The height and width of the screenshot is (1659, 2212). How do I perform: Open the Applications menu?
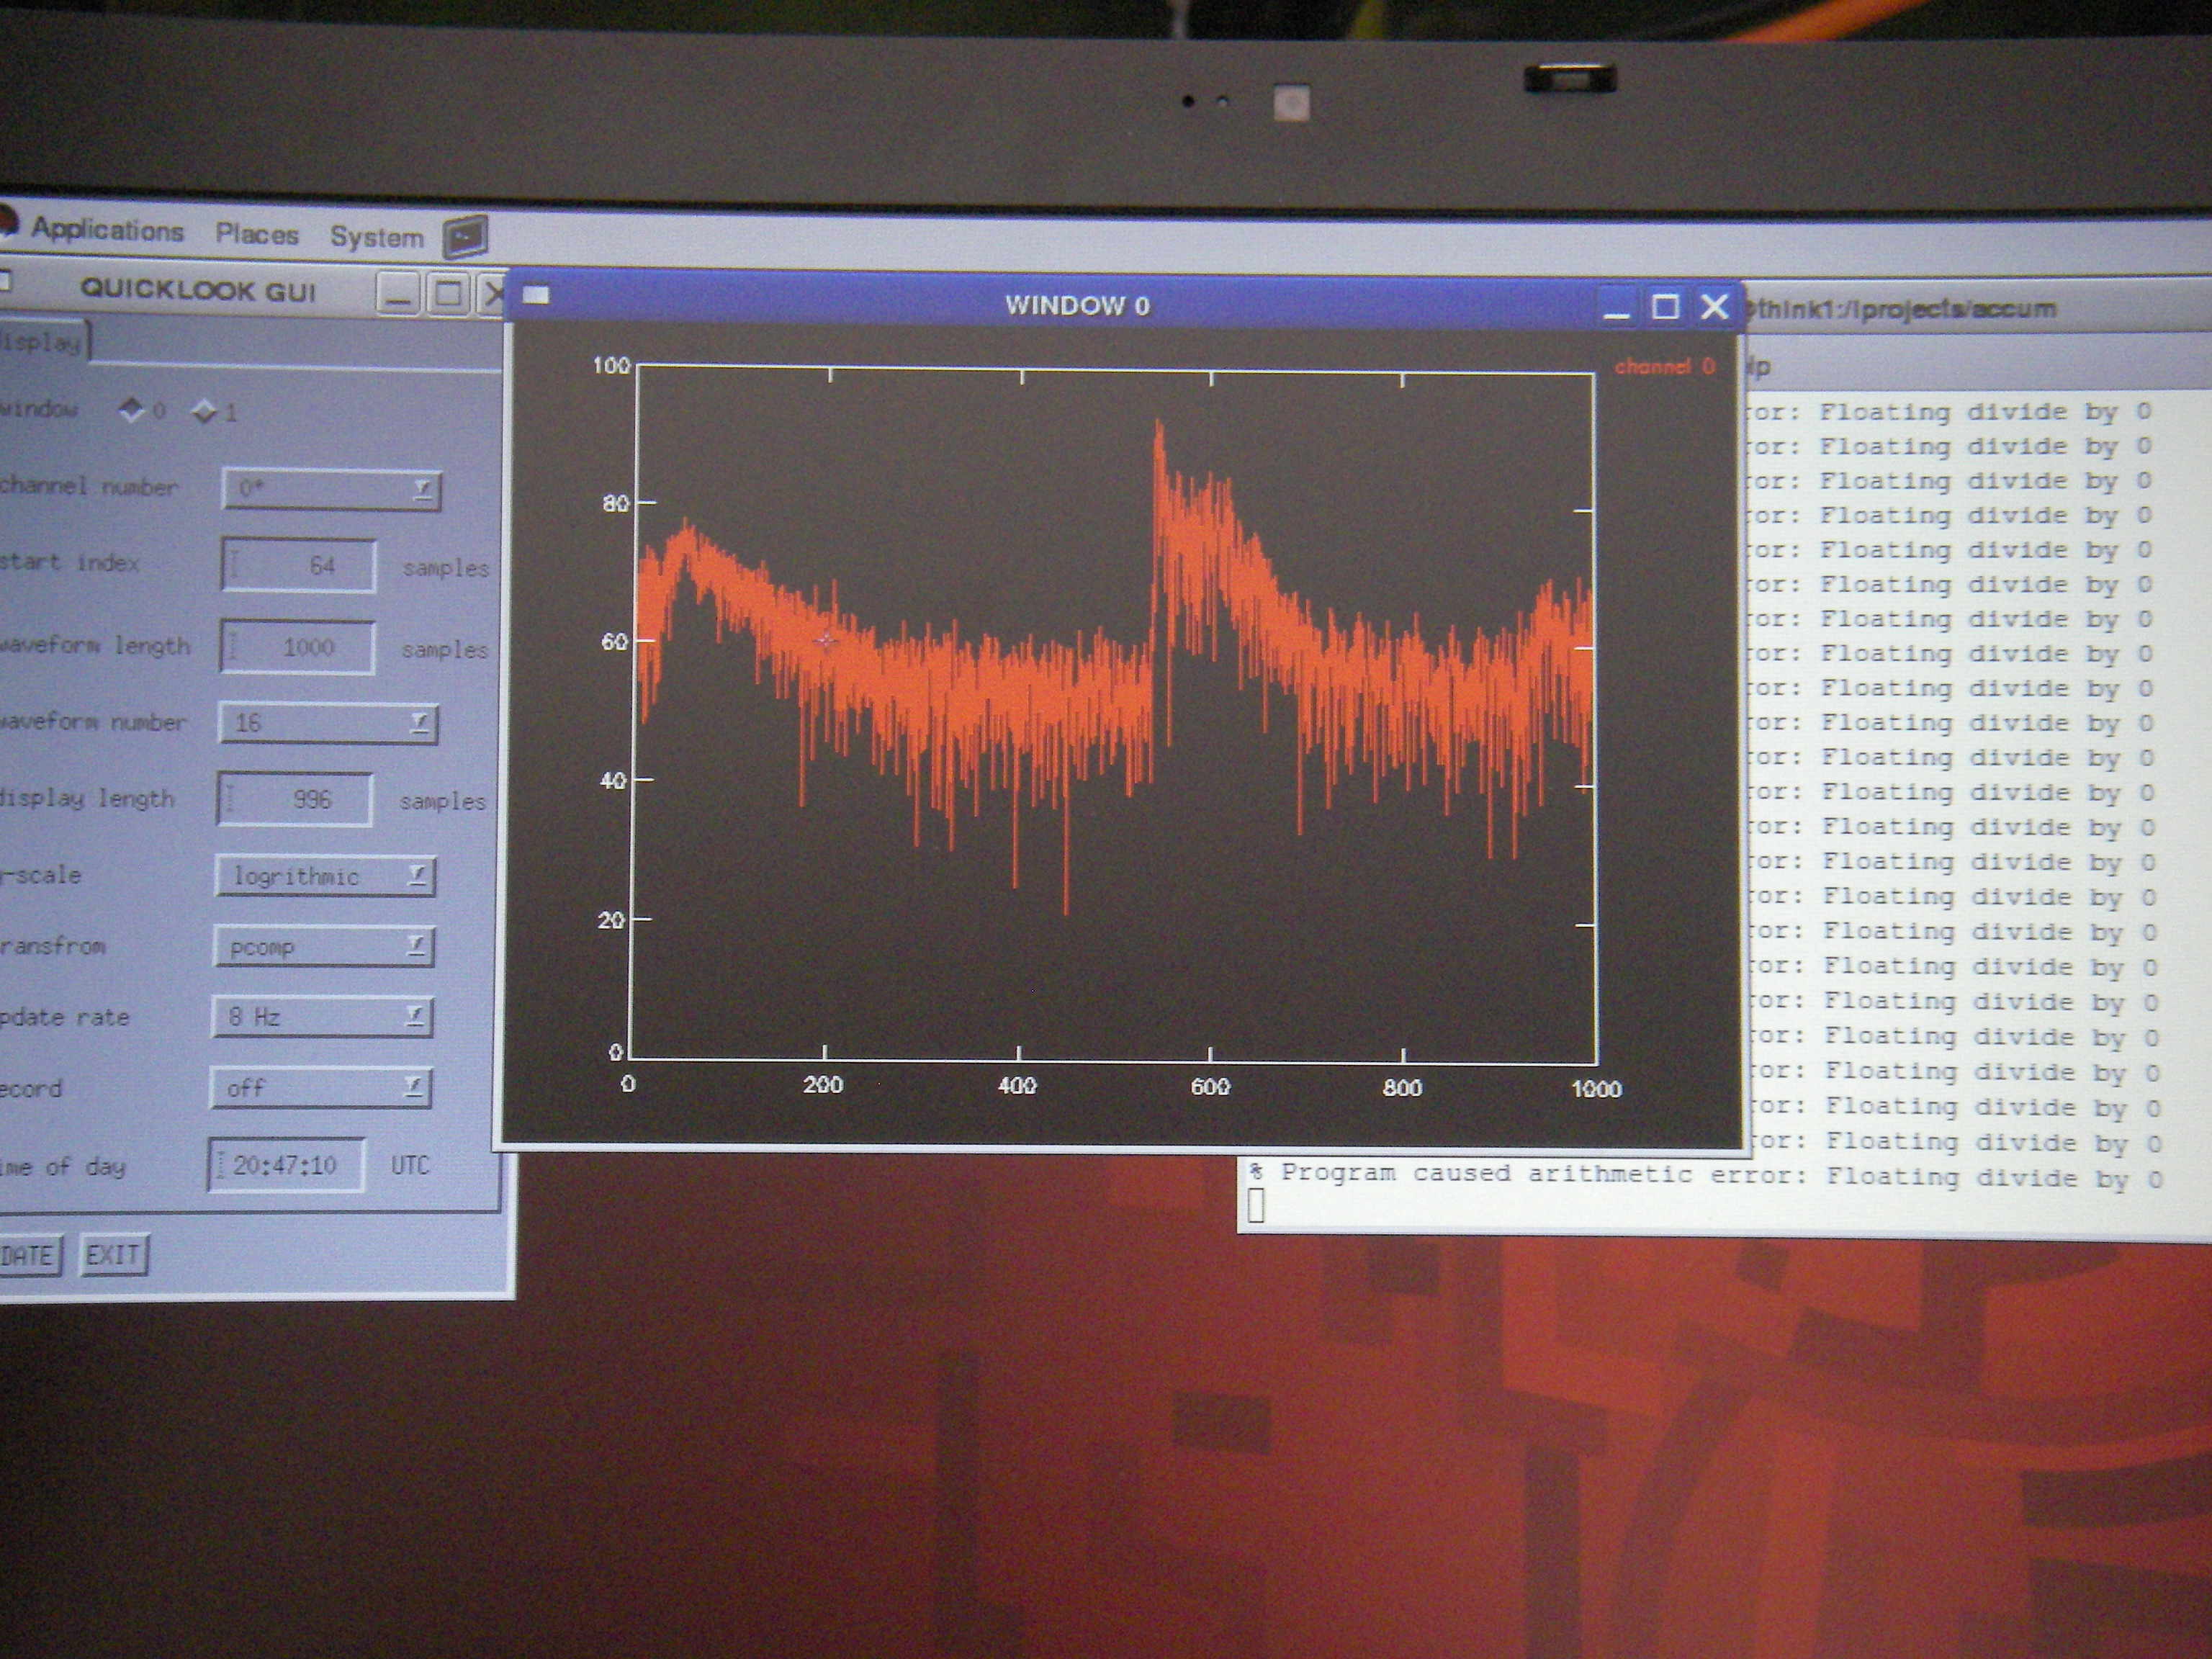tap(108, 230)
